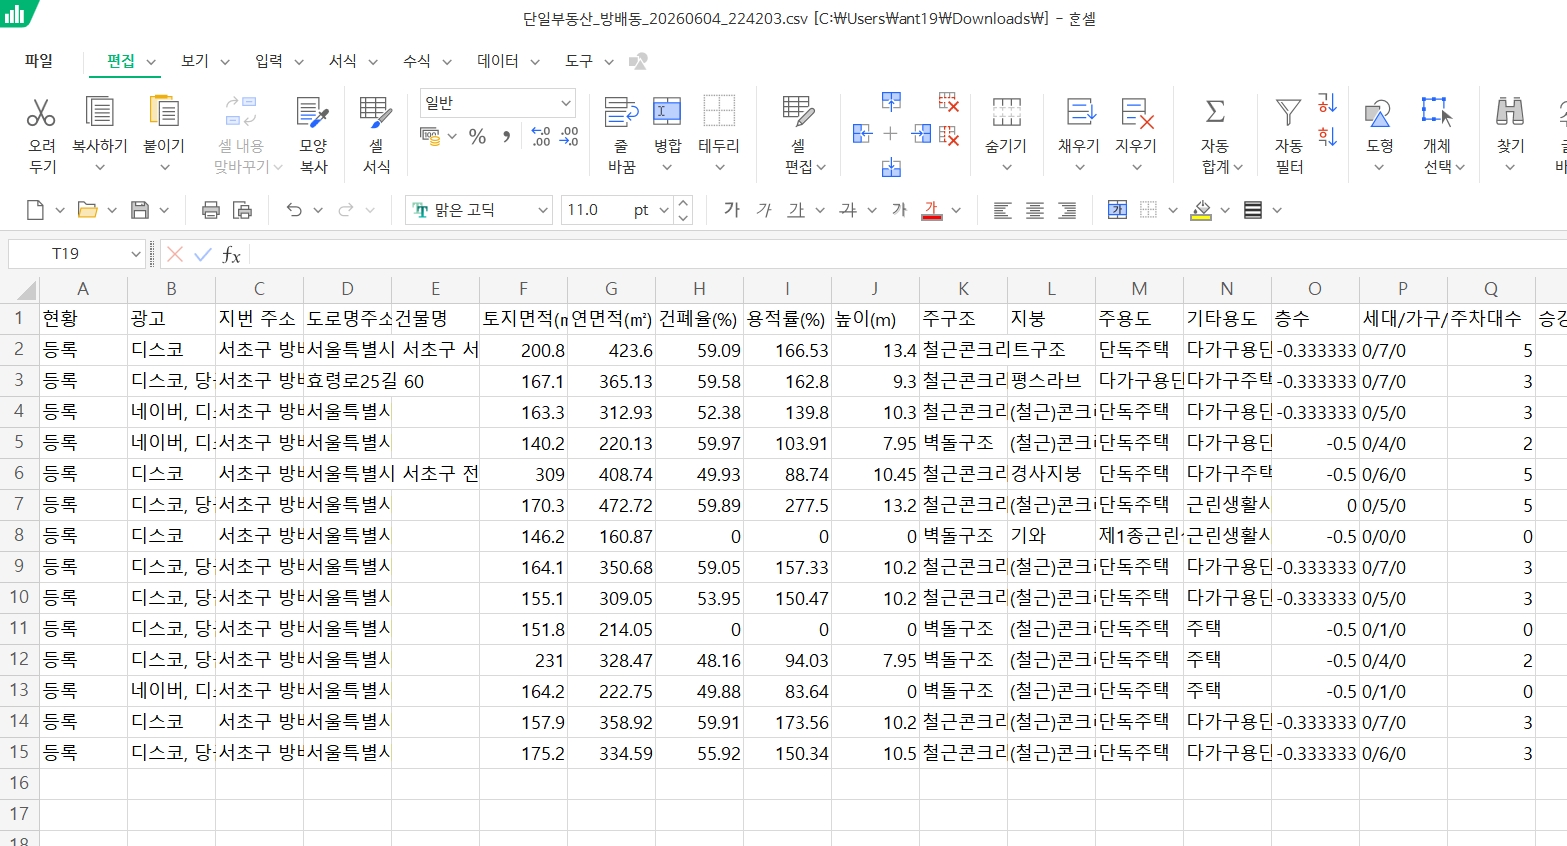
Task: Click the Print icon in quick toolbar
Action: (210, 210)
